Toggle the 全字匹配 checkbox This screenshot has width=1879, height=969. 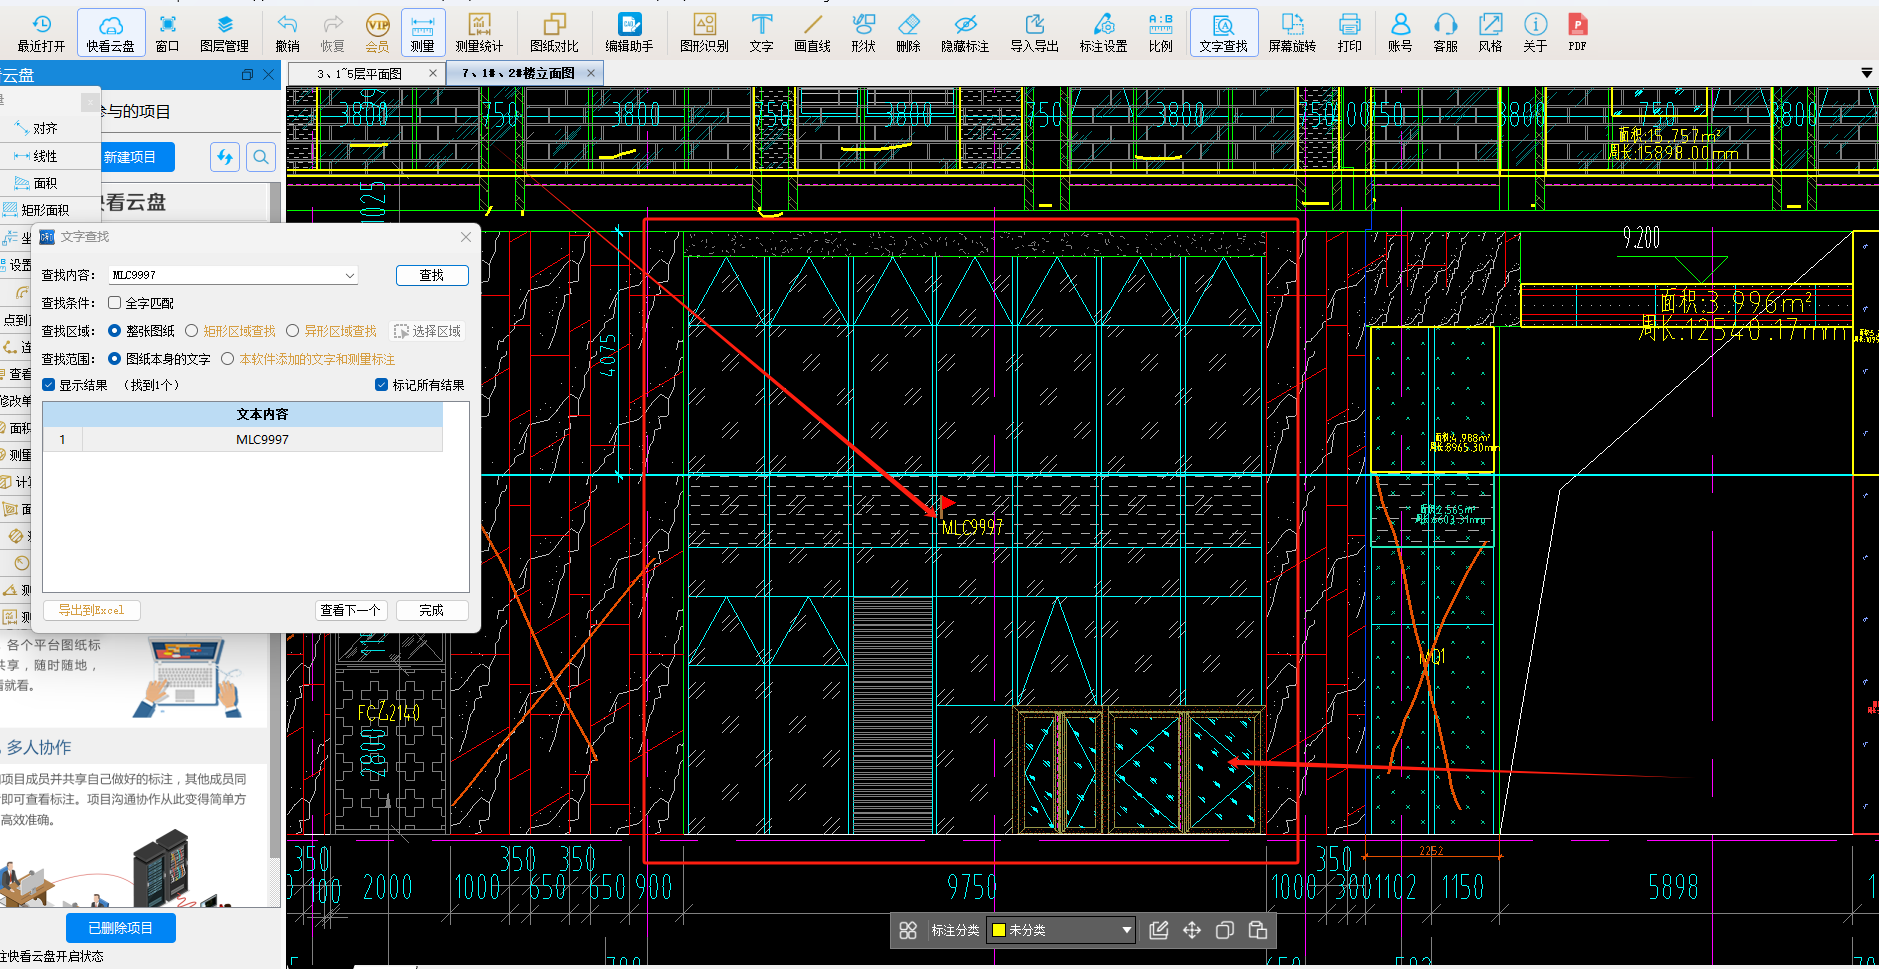click(x=115, y=303)
